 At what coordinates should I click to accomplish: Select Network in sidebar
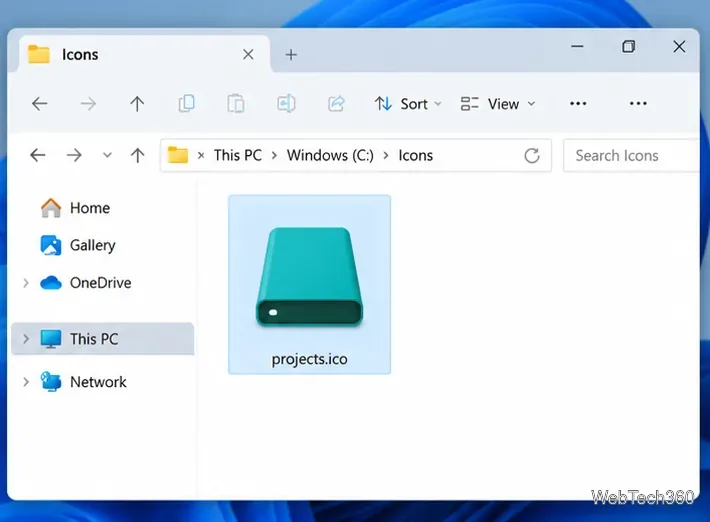(83, 382)
